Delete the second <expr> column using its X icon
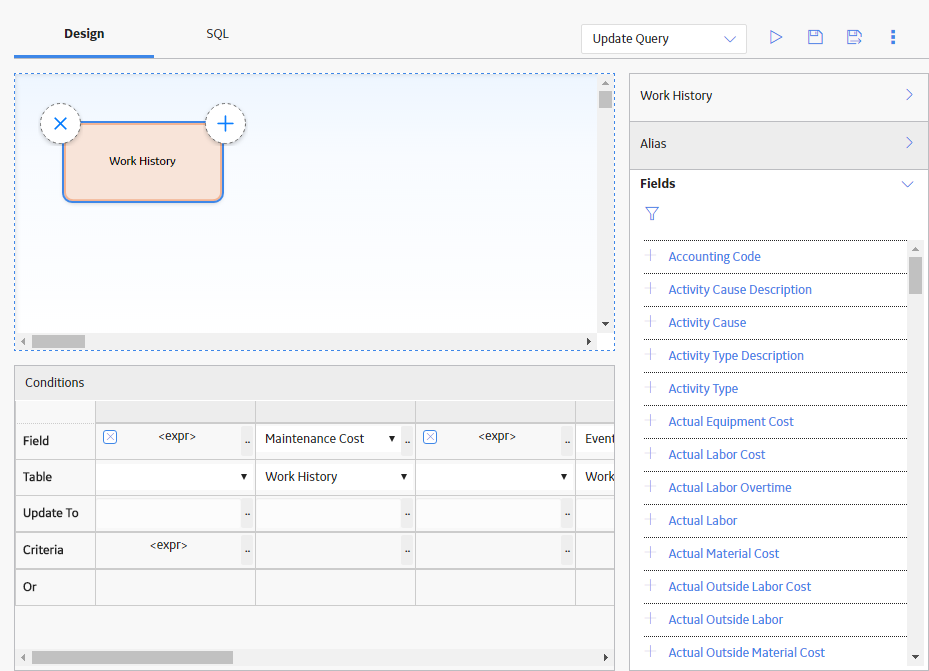Screen dimensions: 929x671 pos(430,437)
